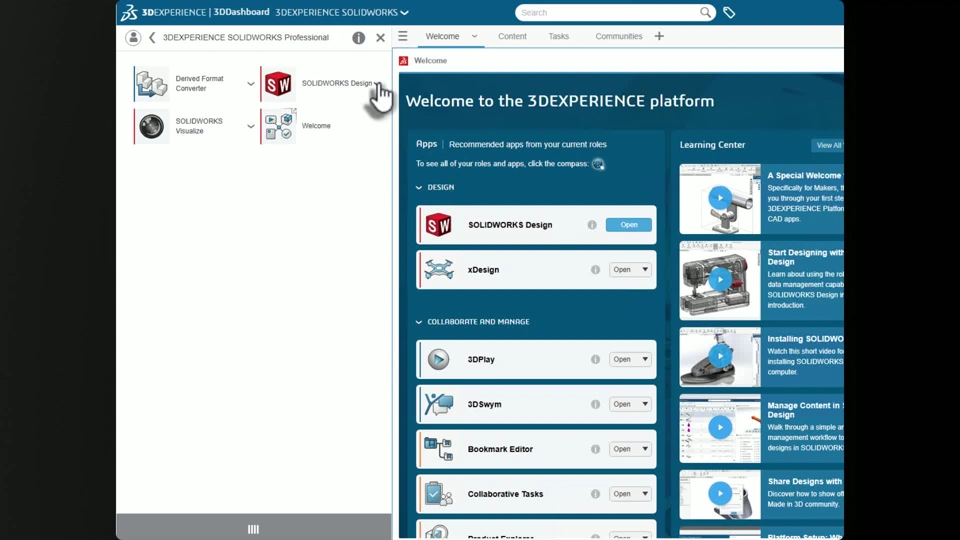Switch to the Welcome tab
The width and height of the screenshot is (960, 540).
point(442,36)
